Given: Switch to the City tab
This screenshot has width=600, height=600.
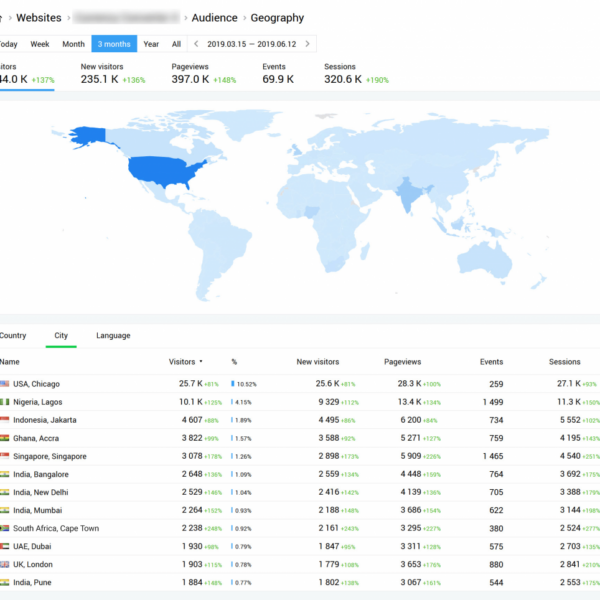Looking at the screenshot, I should (x=61, y=336).
